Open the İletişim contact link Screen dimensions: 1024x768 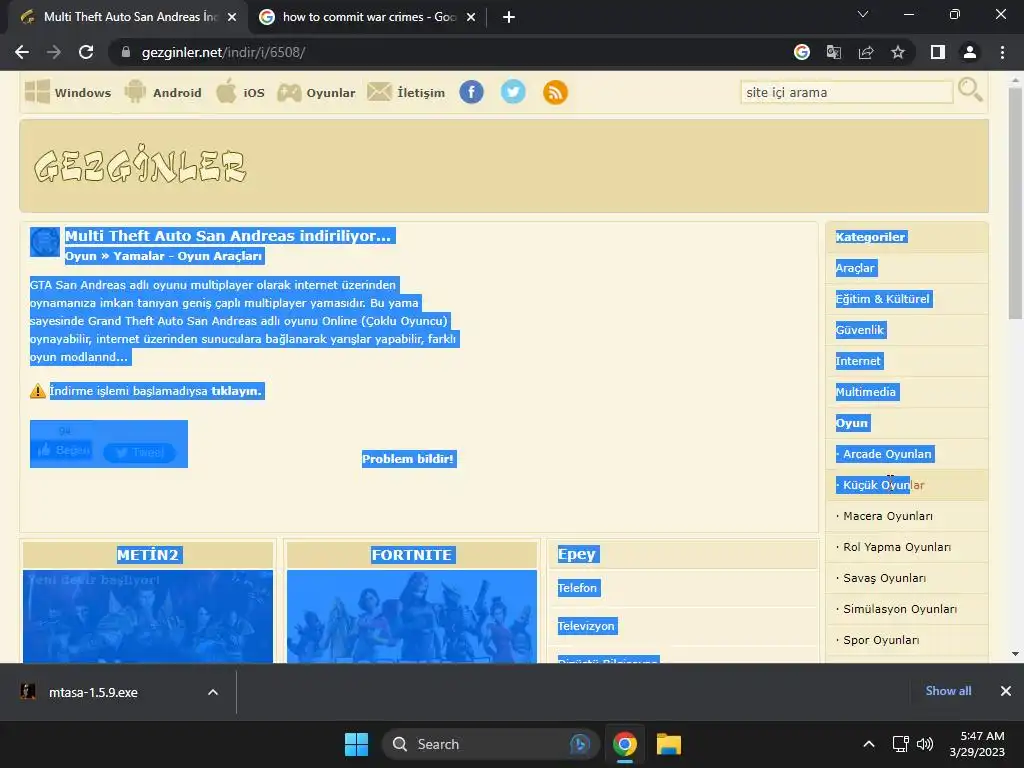click(x=406, y=92)
